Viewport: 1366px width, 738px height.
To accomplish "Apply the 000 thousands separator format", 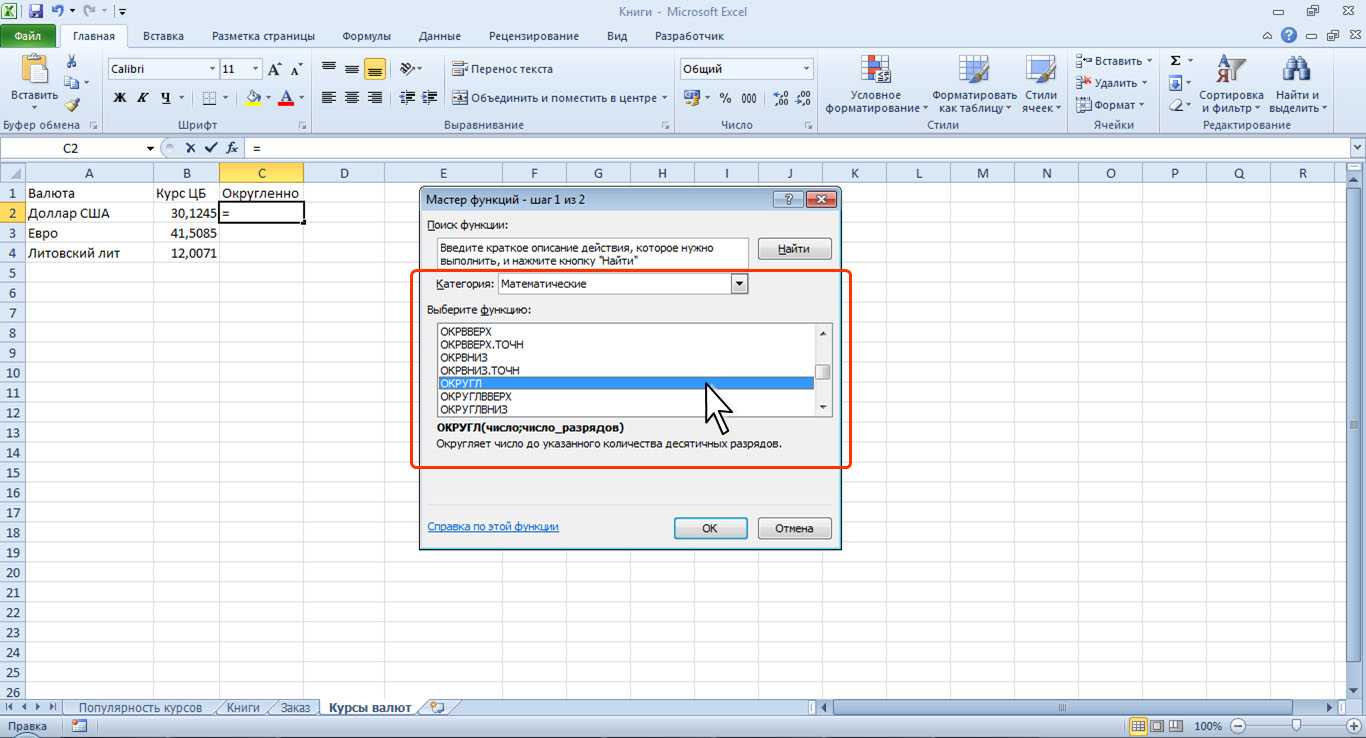I will pyautogui.click(x=749, y=98).
